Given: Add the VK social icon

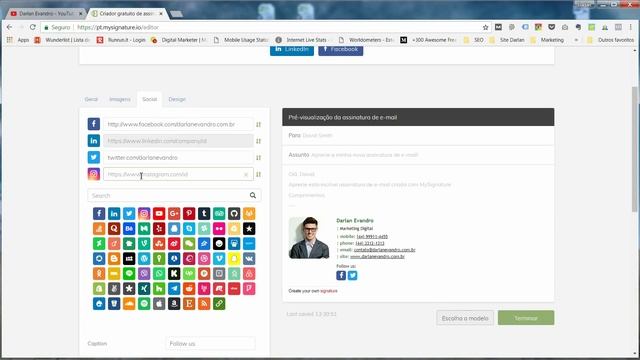Looking at the screenshot, I should click(249, 259).
